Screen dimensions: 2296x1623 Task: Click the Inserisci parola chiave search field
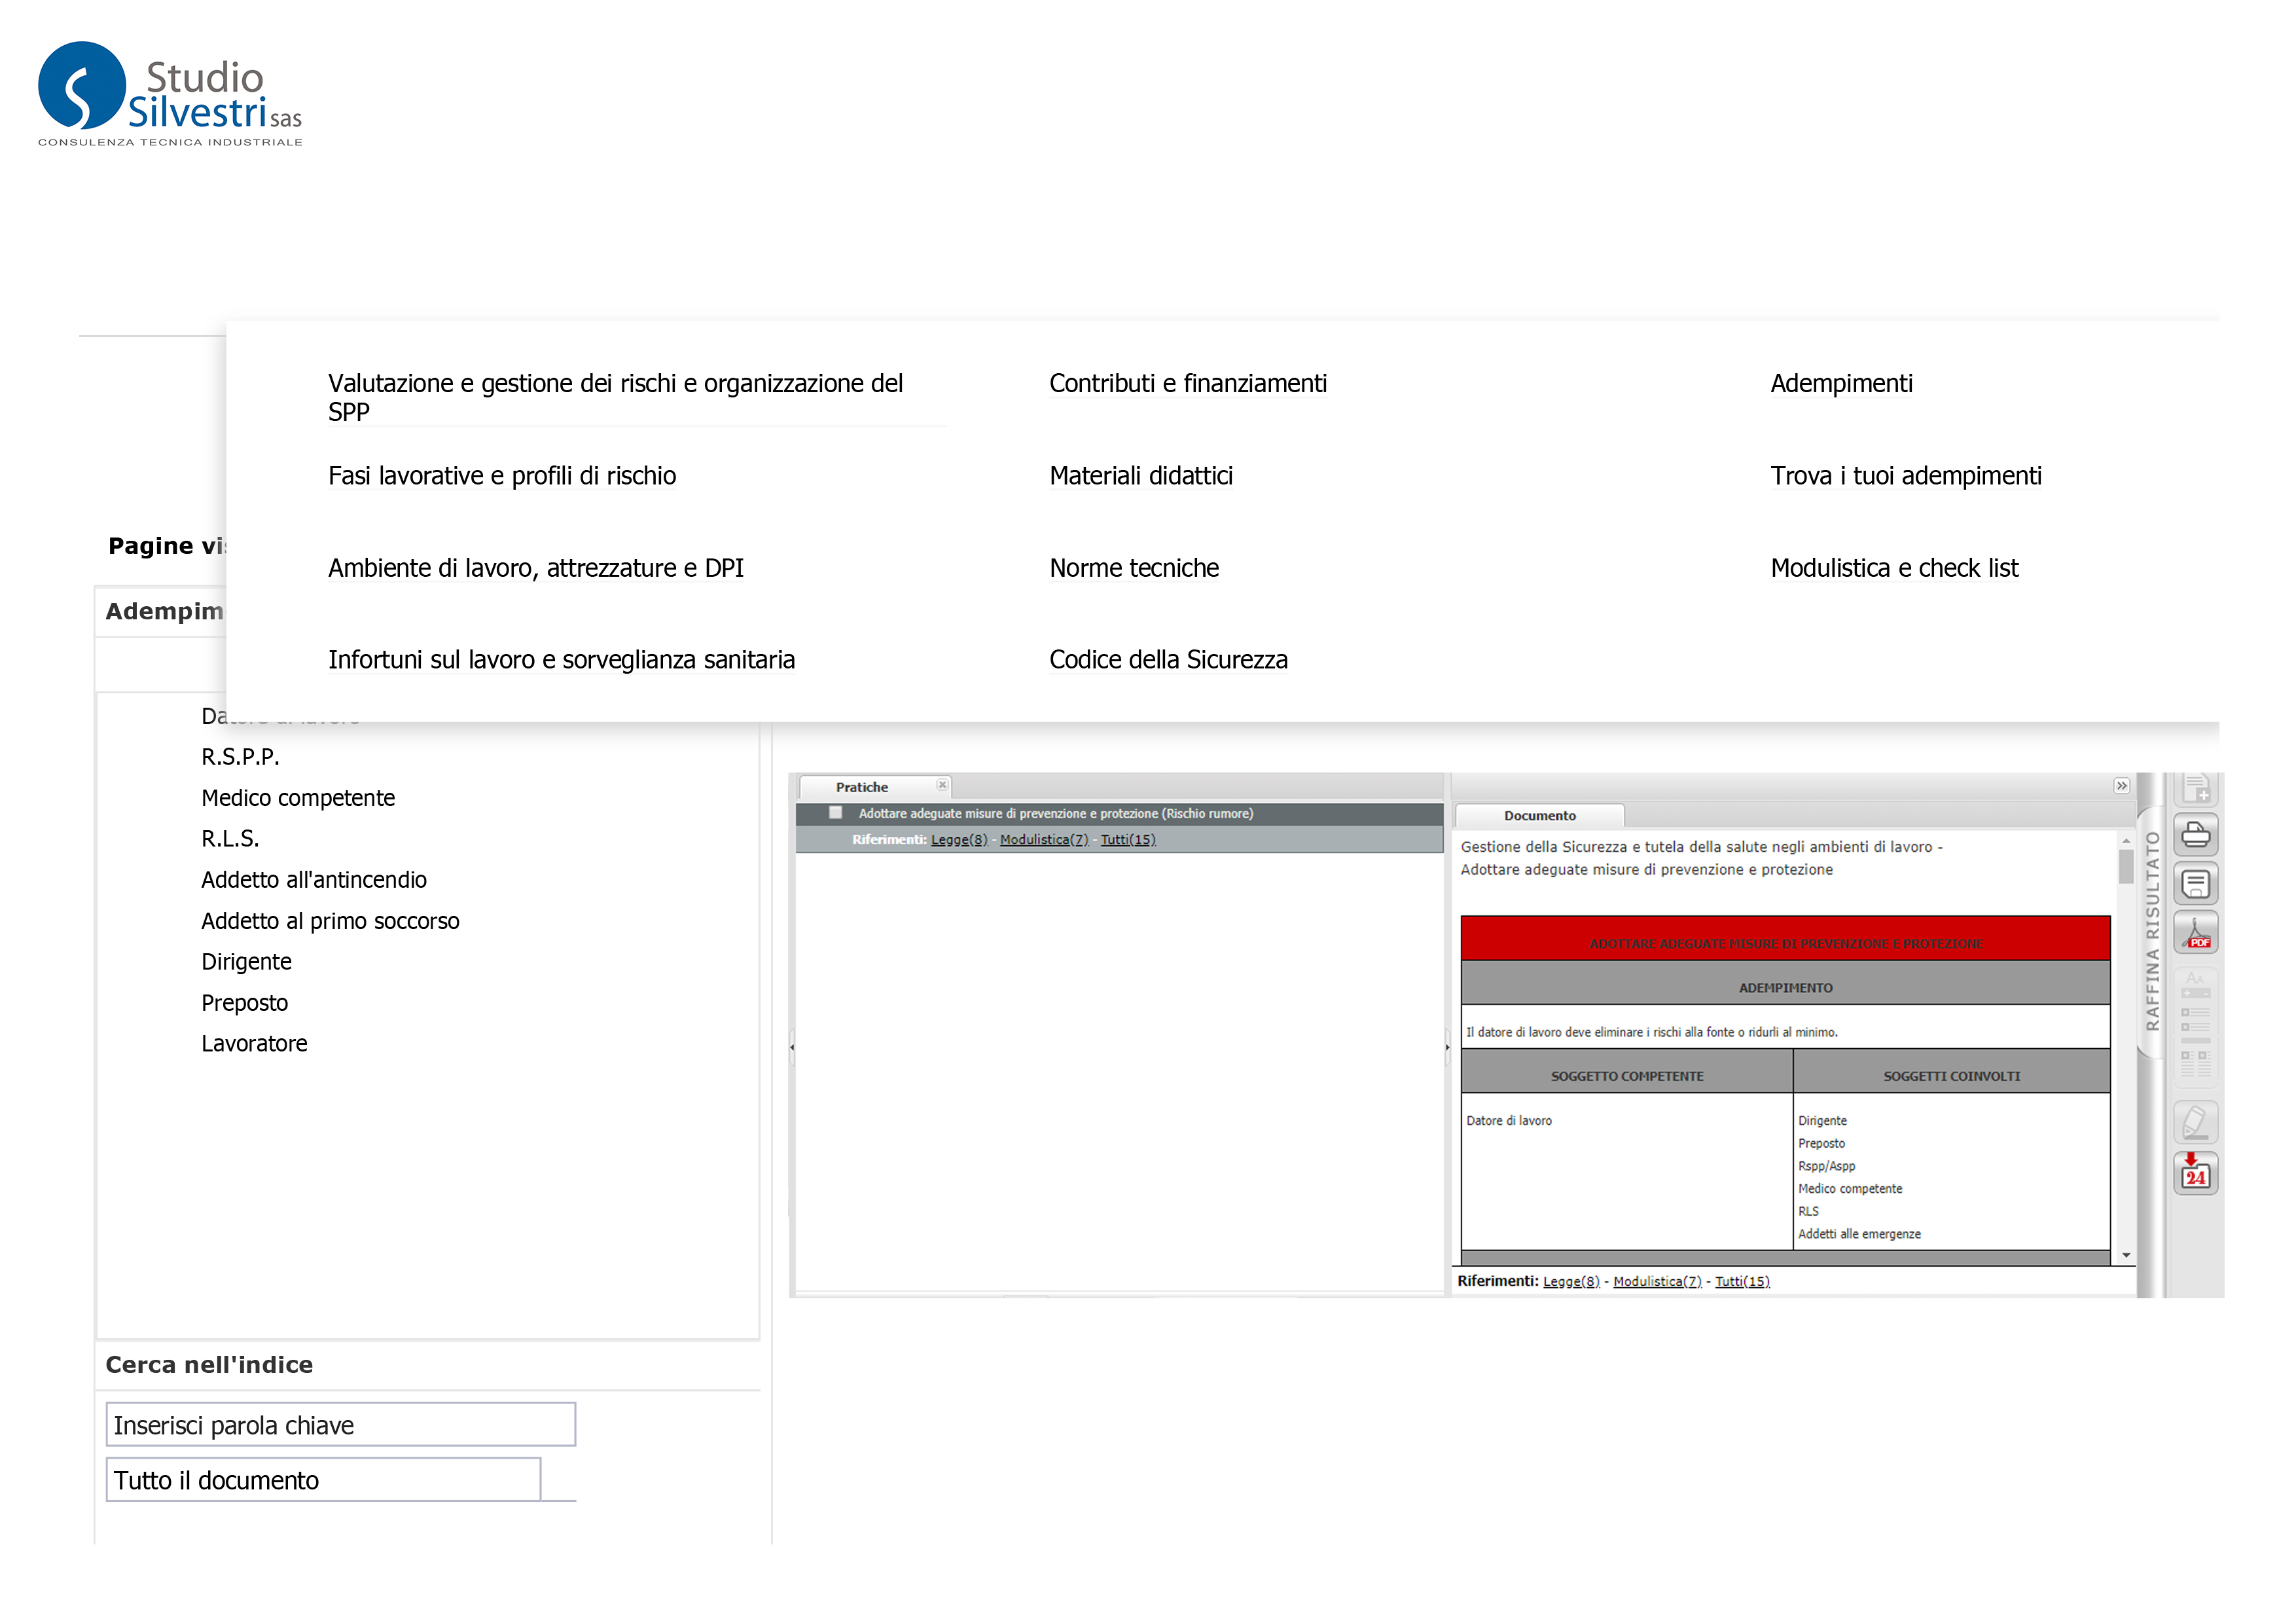click(340, 1425)
